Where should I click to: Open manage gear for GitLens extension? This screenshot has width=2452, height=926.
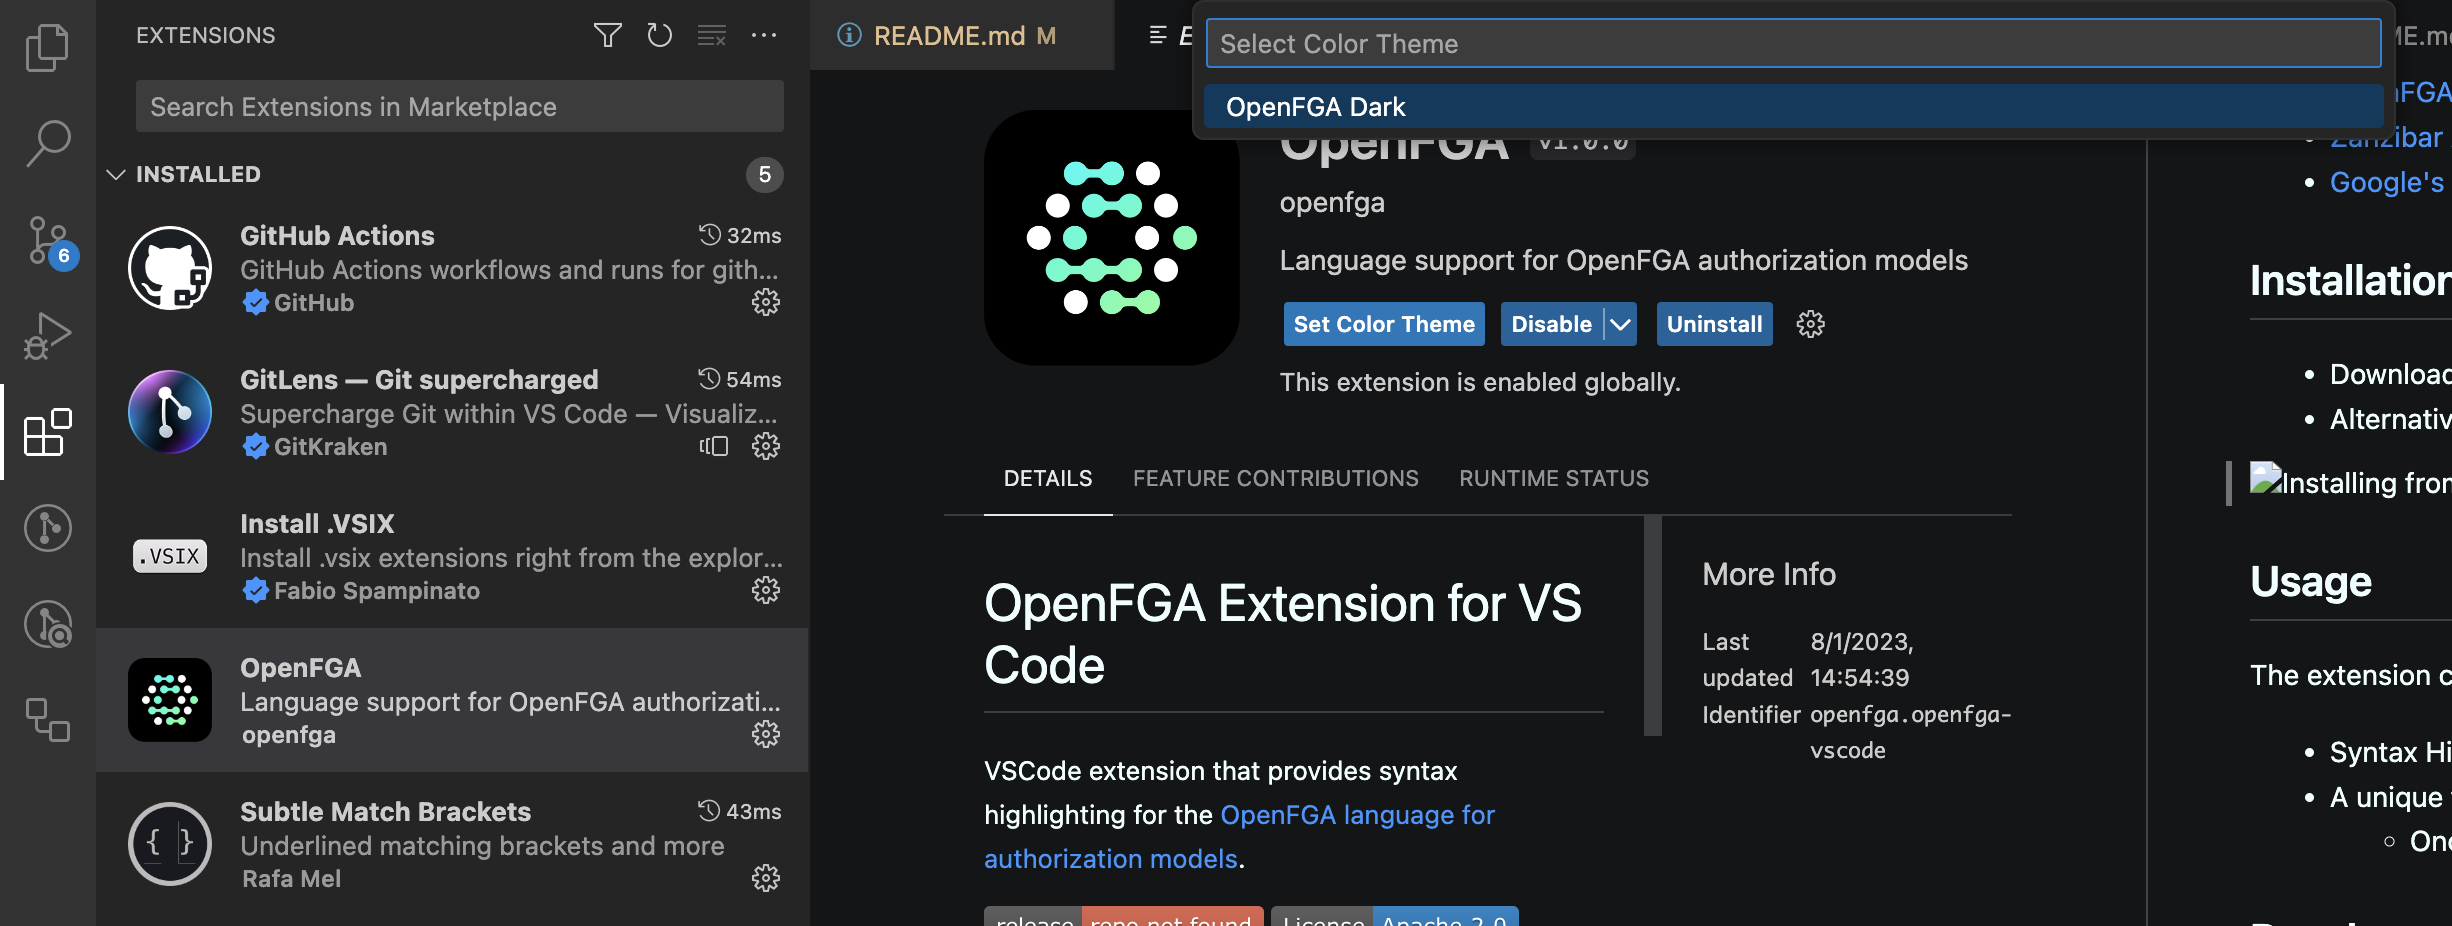pyautogui.click(x=766, y=446)
